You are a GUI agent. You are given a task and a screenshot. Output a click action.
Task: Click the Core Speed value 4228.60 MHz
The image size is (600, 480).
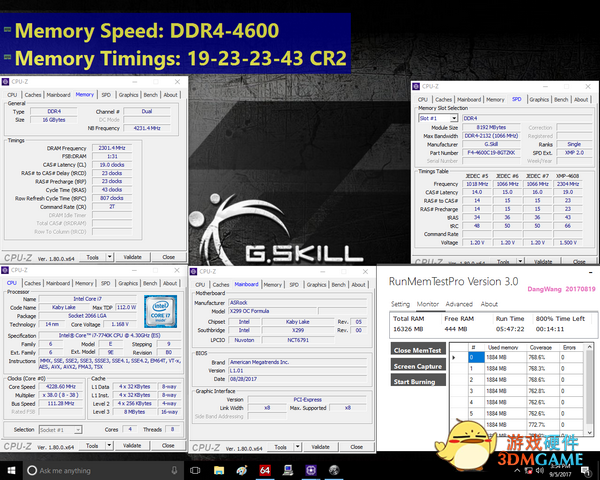coord(61,387)
